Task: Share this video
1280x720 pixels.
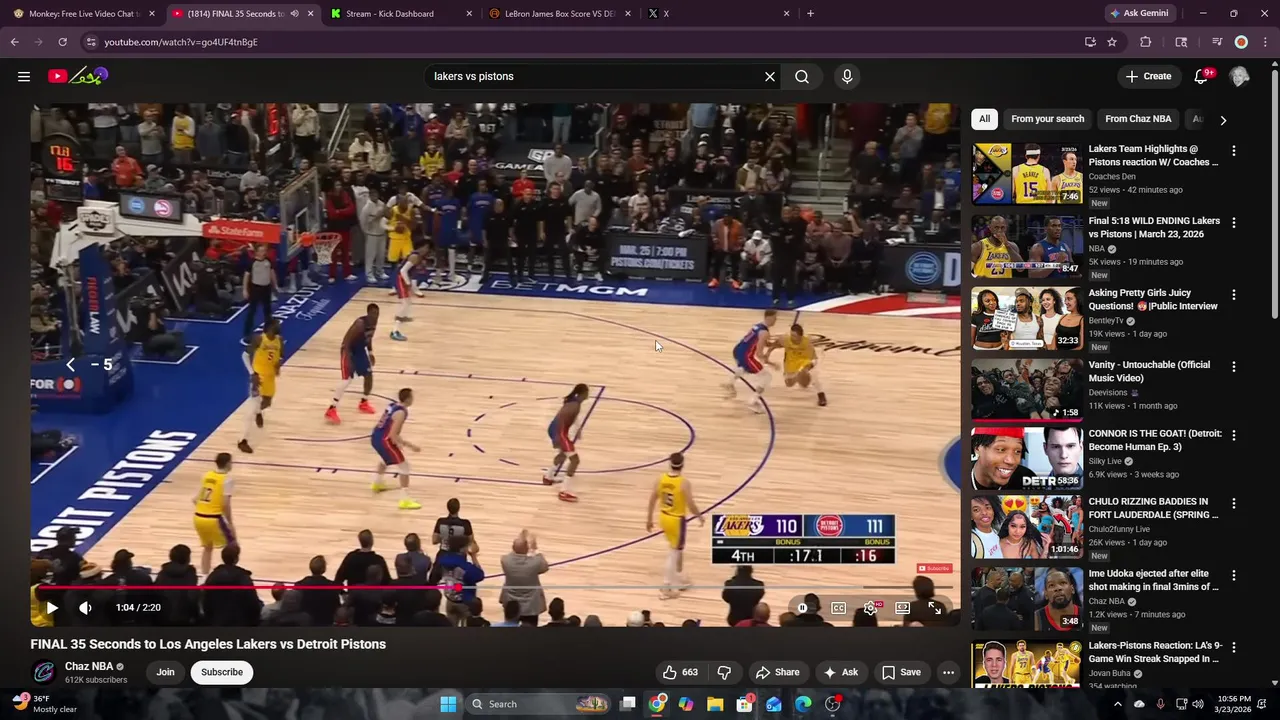Action: tap(778, 672)
